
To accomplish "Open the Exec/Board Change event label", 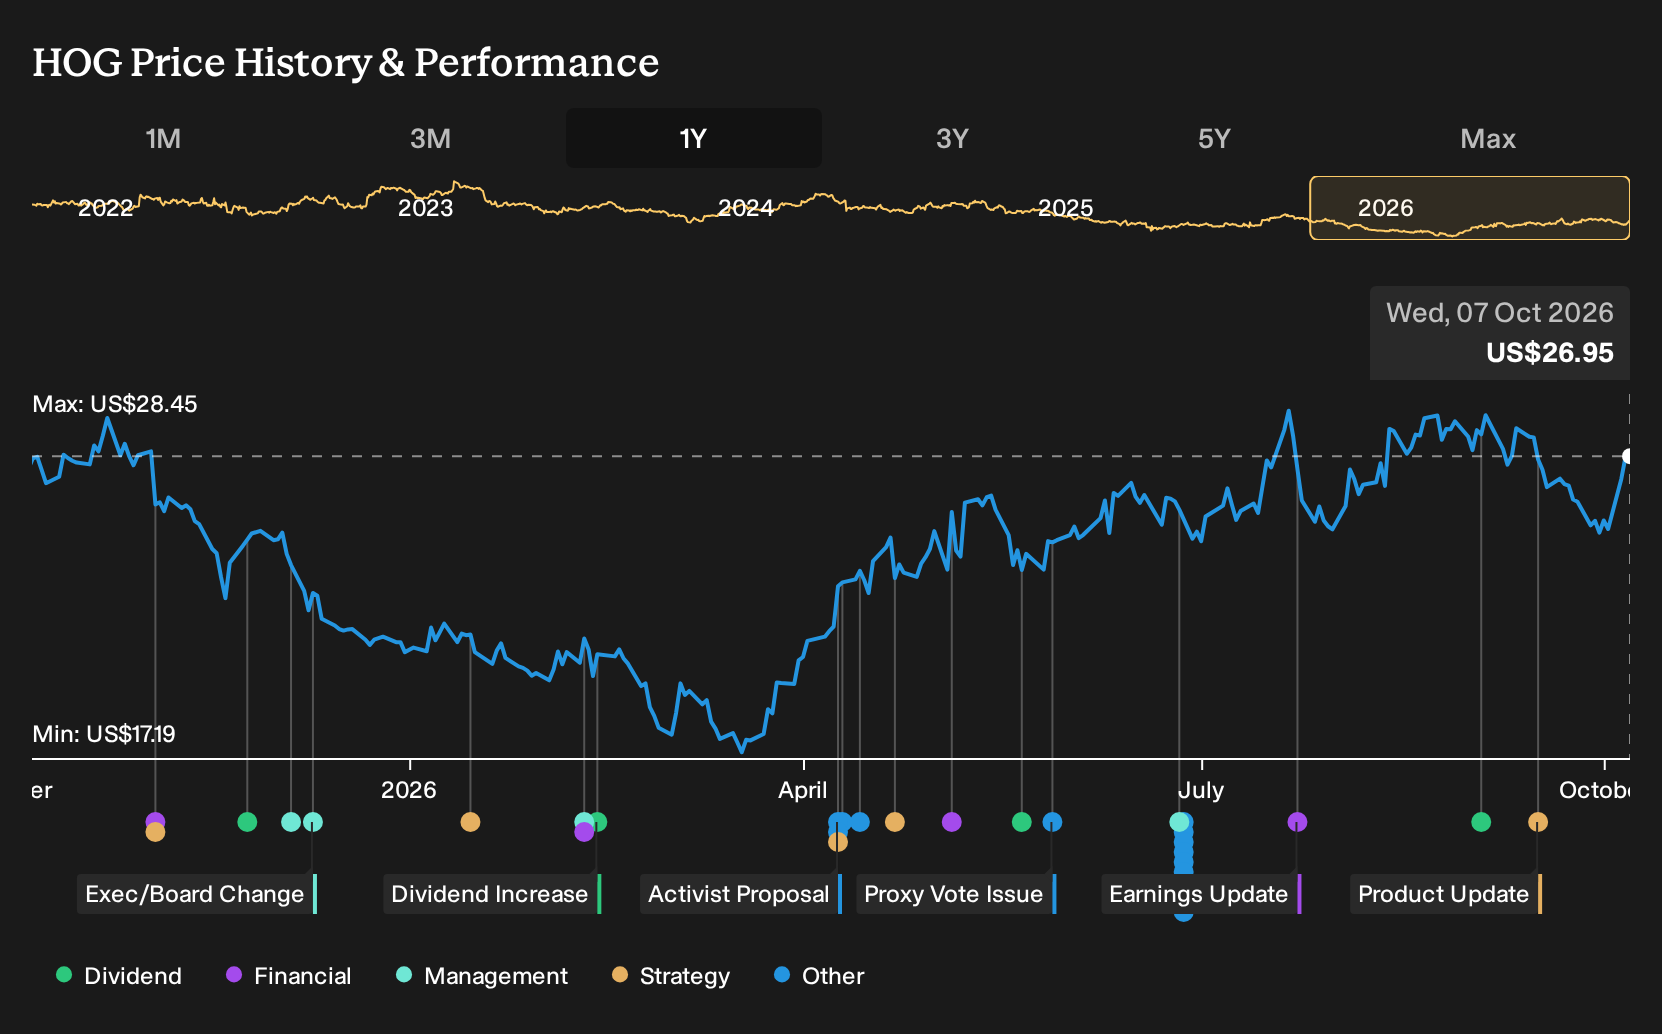I will [x=197, y=894].
